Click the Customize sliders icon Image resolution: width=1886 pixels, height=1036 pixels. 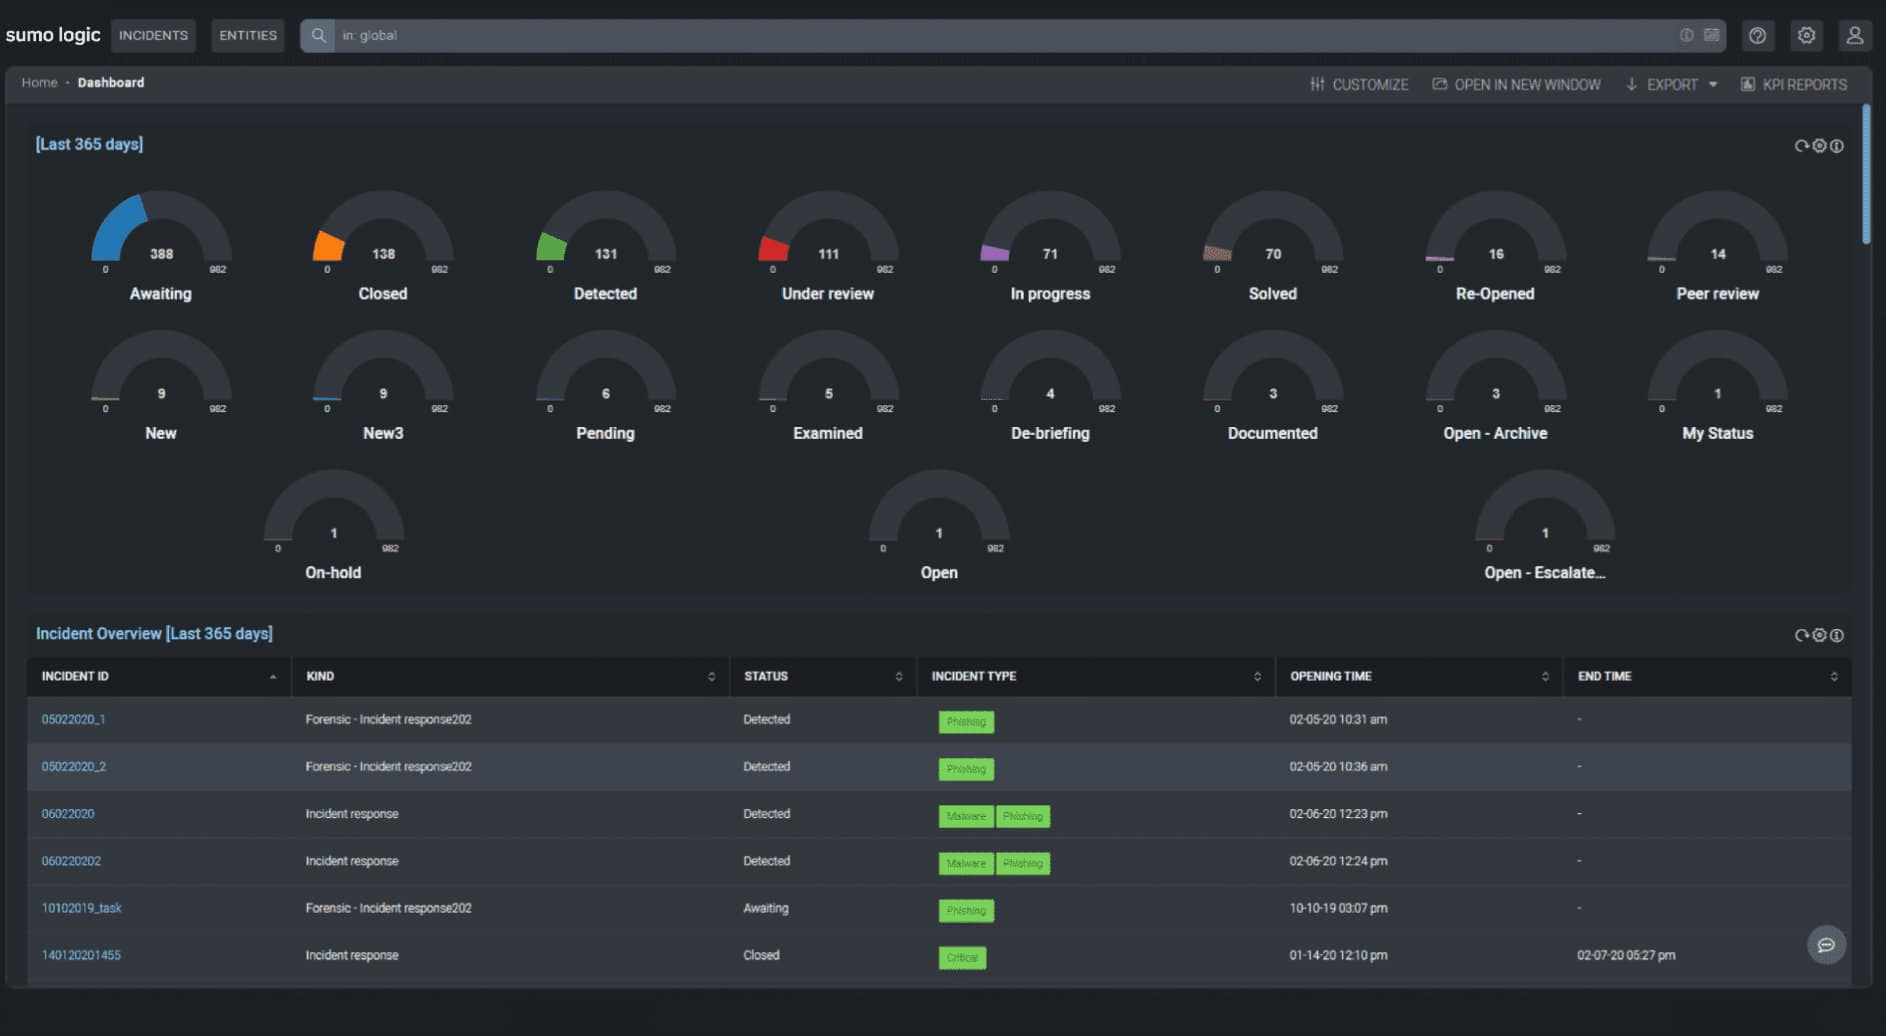pos(1317,84)
